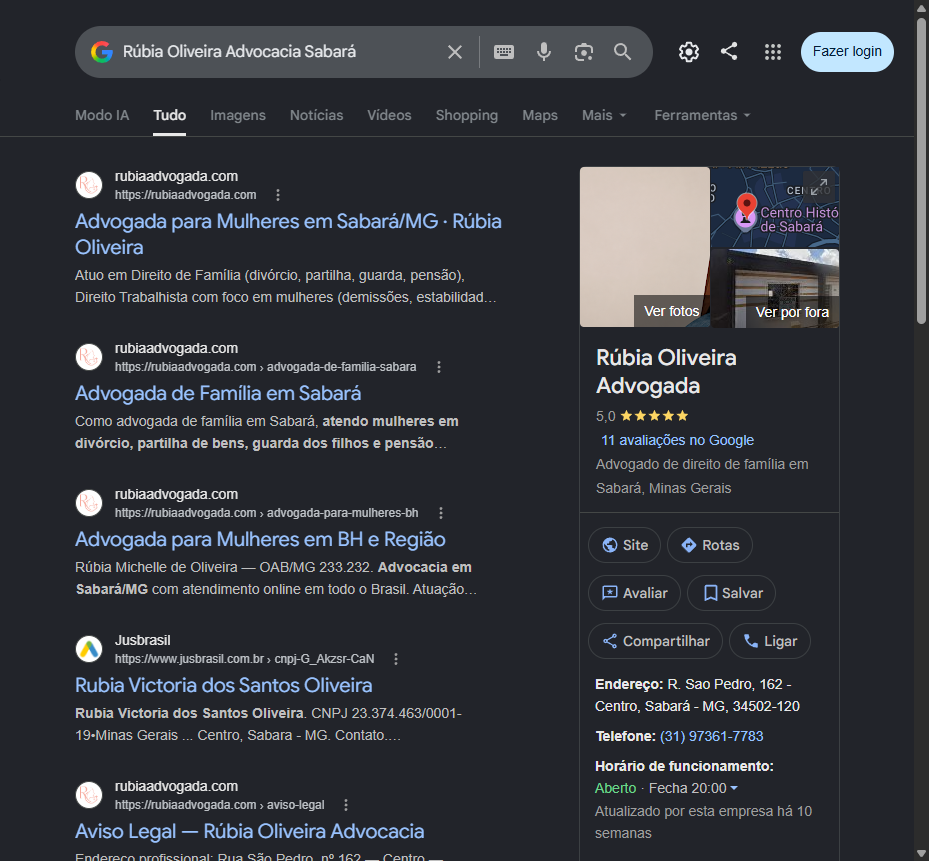Image resolution: width=929 pixels, height=861 pixels.
Task: Click the Fazer login button
Action: (847, 52)
